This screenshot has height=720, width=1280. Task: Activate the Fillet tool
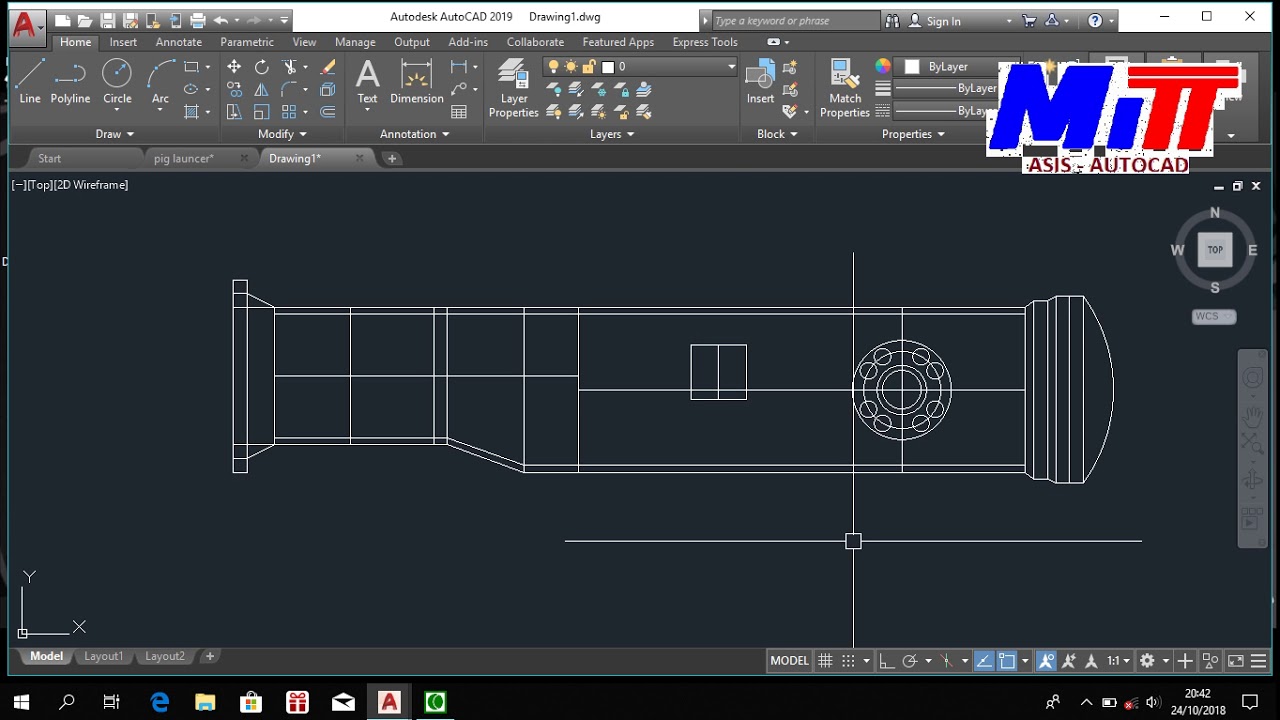point(290,89)
